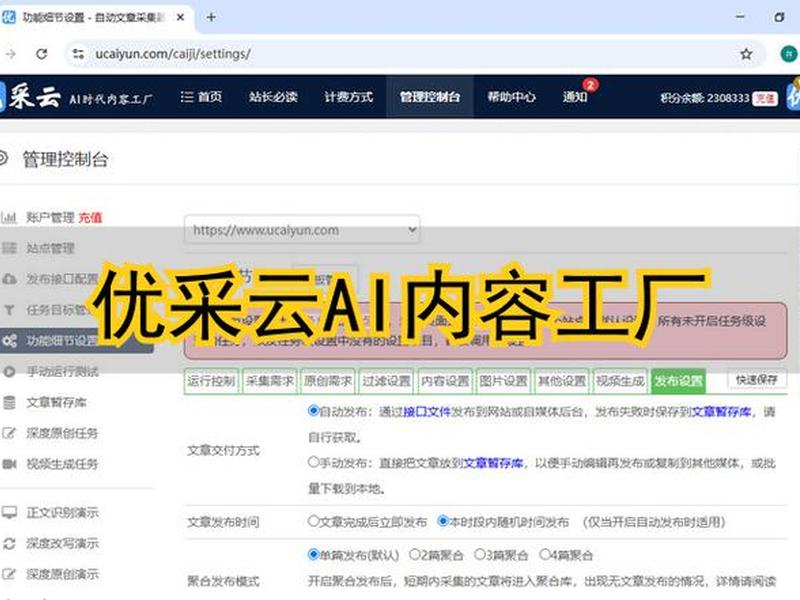Viewport: 800px width, 600px height.
Task: Click the red 充值 button beside points balance
Action: pyautogui.click(x=765, y=98)
